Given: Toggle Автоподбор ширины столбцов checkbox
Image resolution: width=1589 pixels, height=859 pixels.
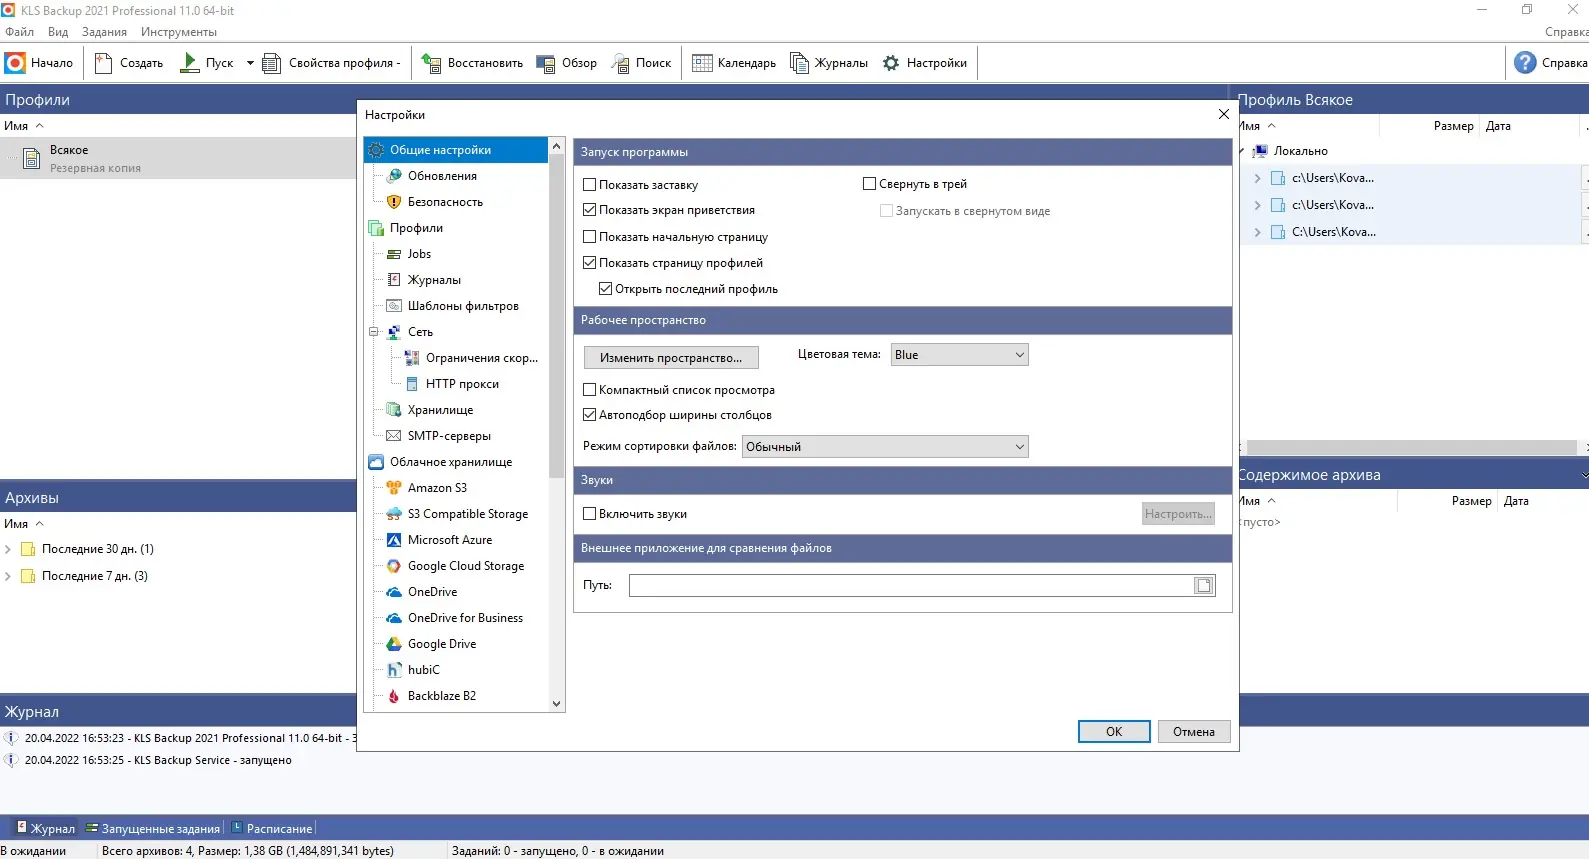Looking at the screenshot, I should [x=590, y=415].
